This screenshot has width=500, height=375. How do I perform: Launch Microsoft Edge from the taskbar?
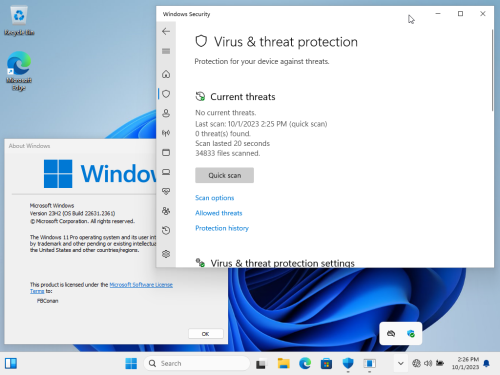tap(305, 363)
